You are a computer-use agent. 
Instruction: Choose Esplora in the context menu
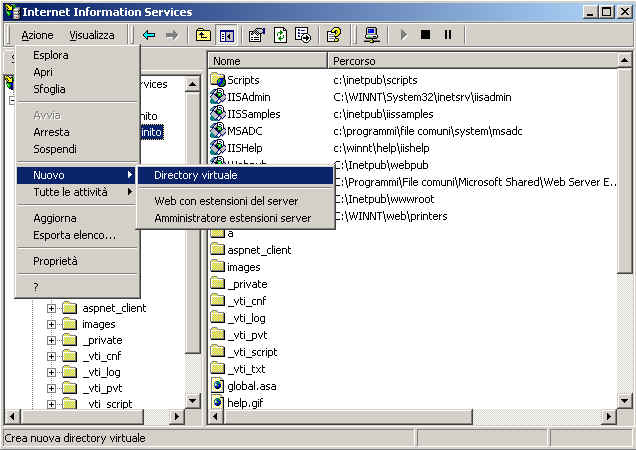click(76, 55)
